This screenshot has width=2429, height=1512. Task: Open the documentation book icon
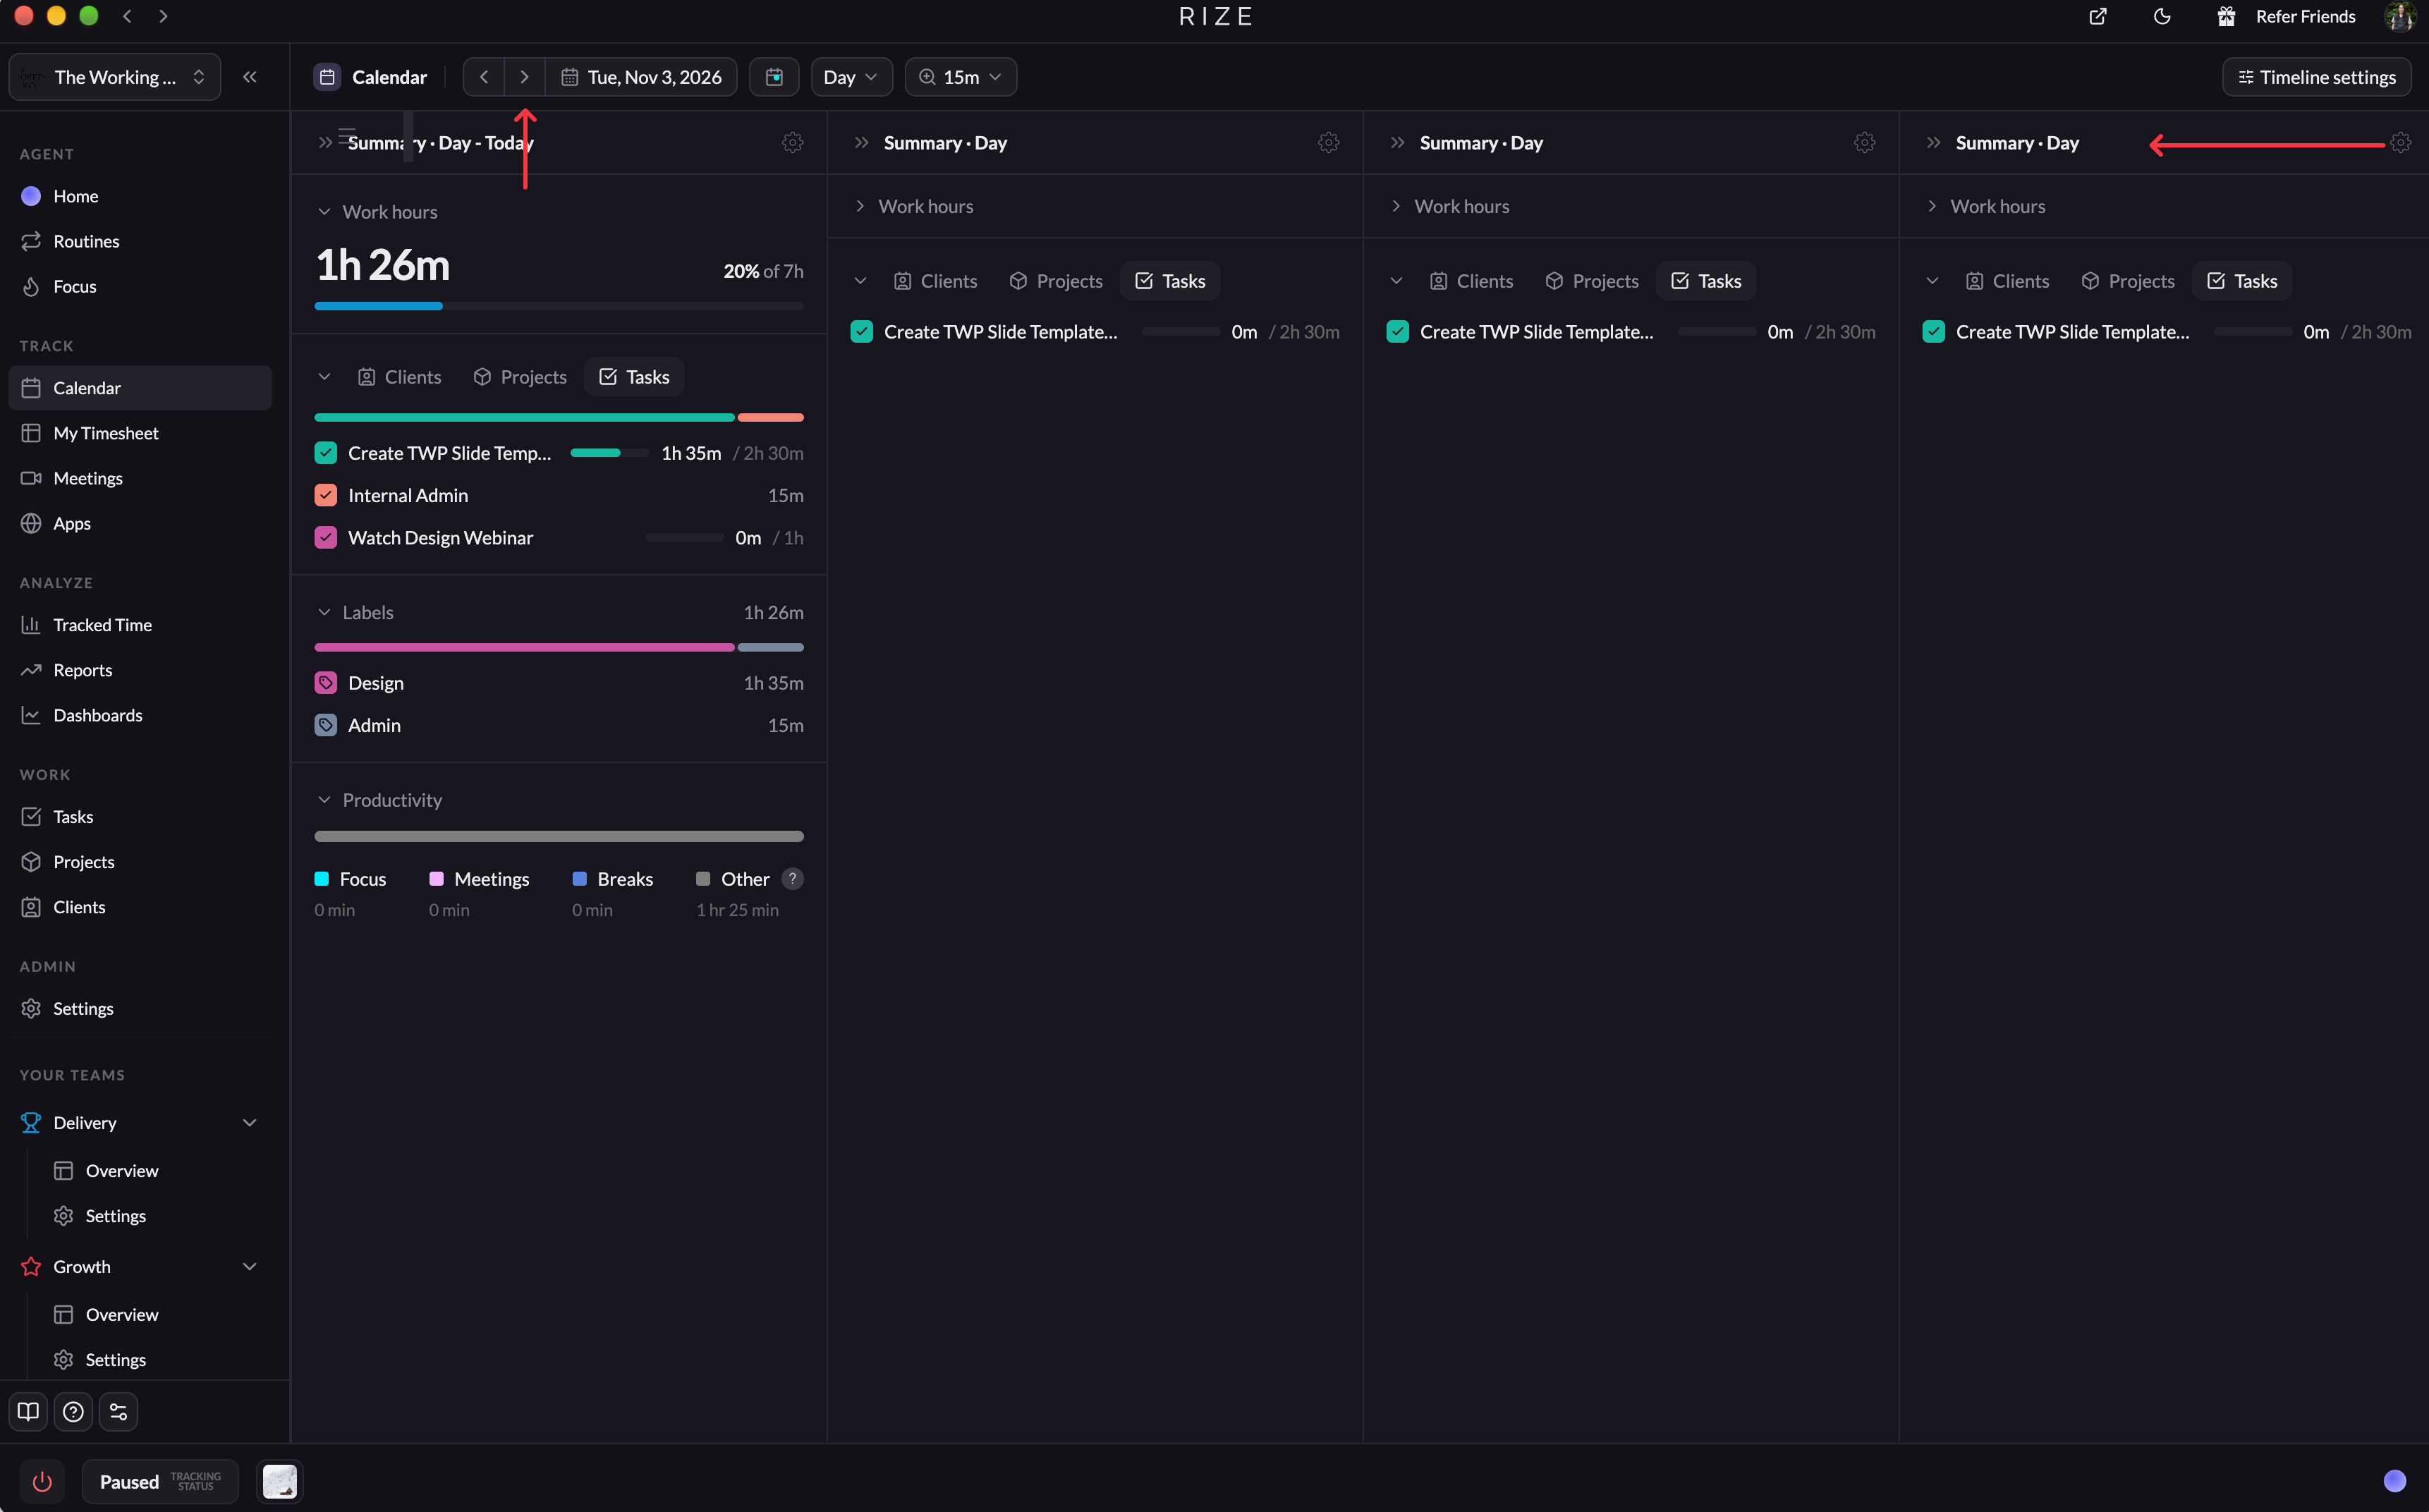[x=28, y=1412]
